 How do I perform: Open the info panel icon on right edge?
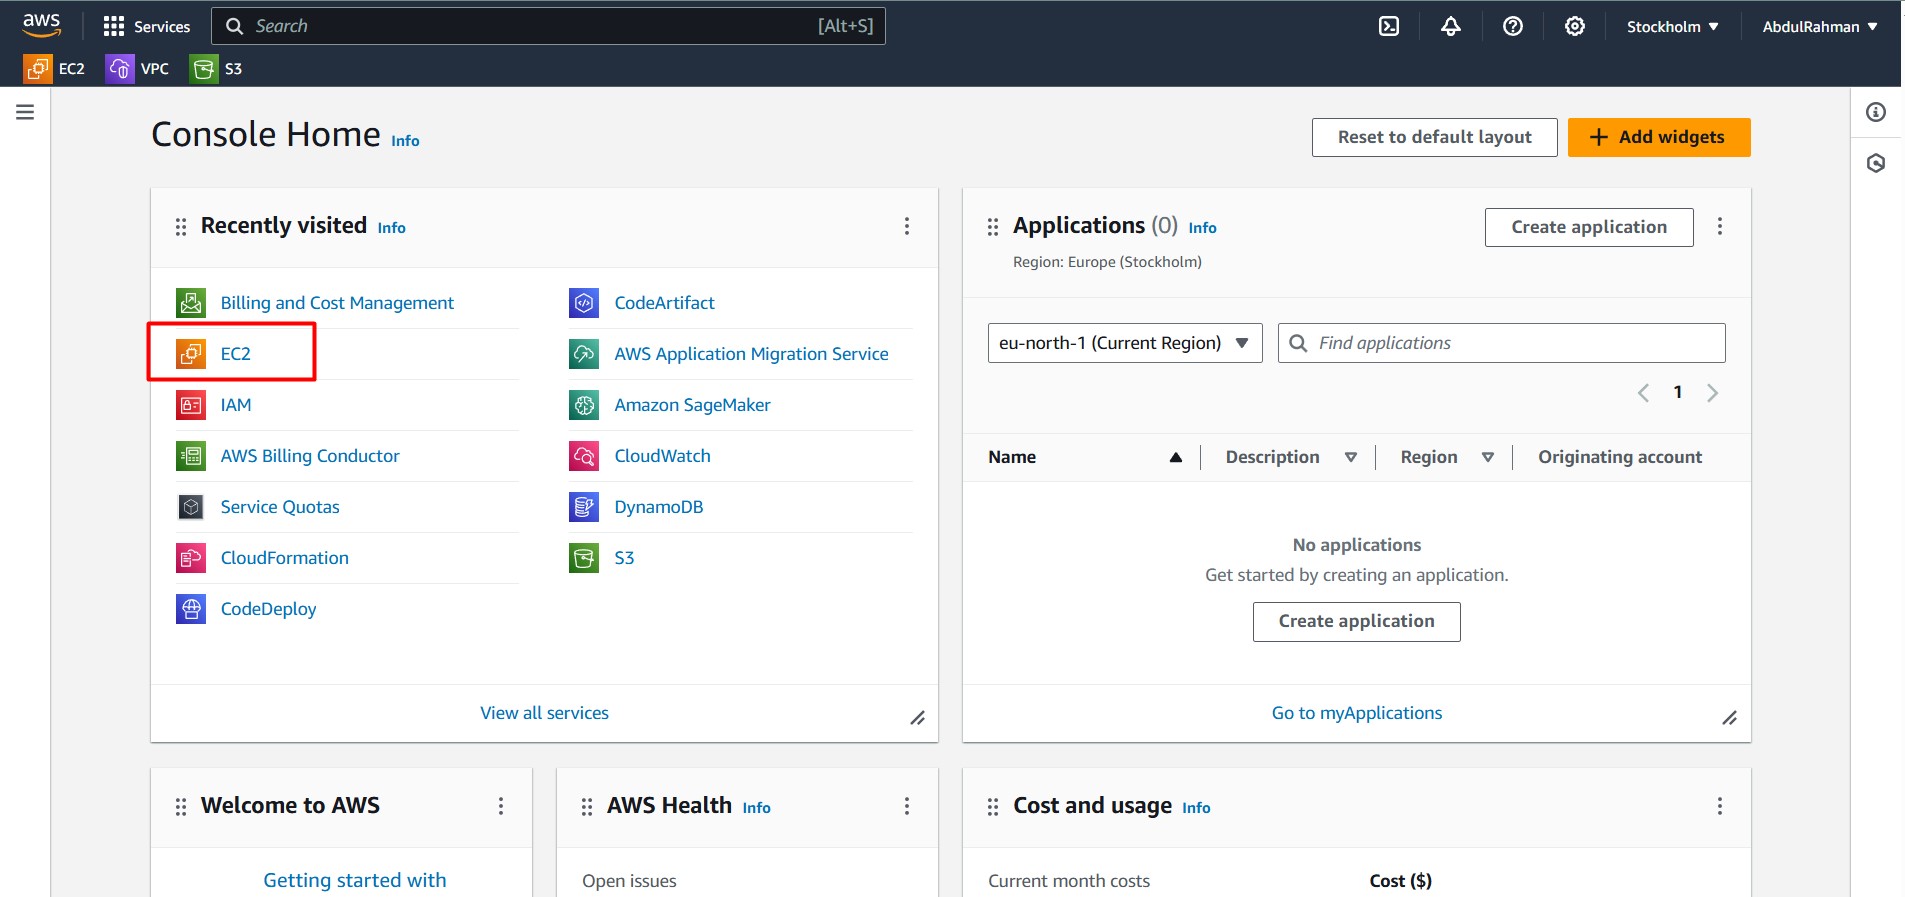(x=1876, y=112)
